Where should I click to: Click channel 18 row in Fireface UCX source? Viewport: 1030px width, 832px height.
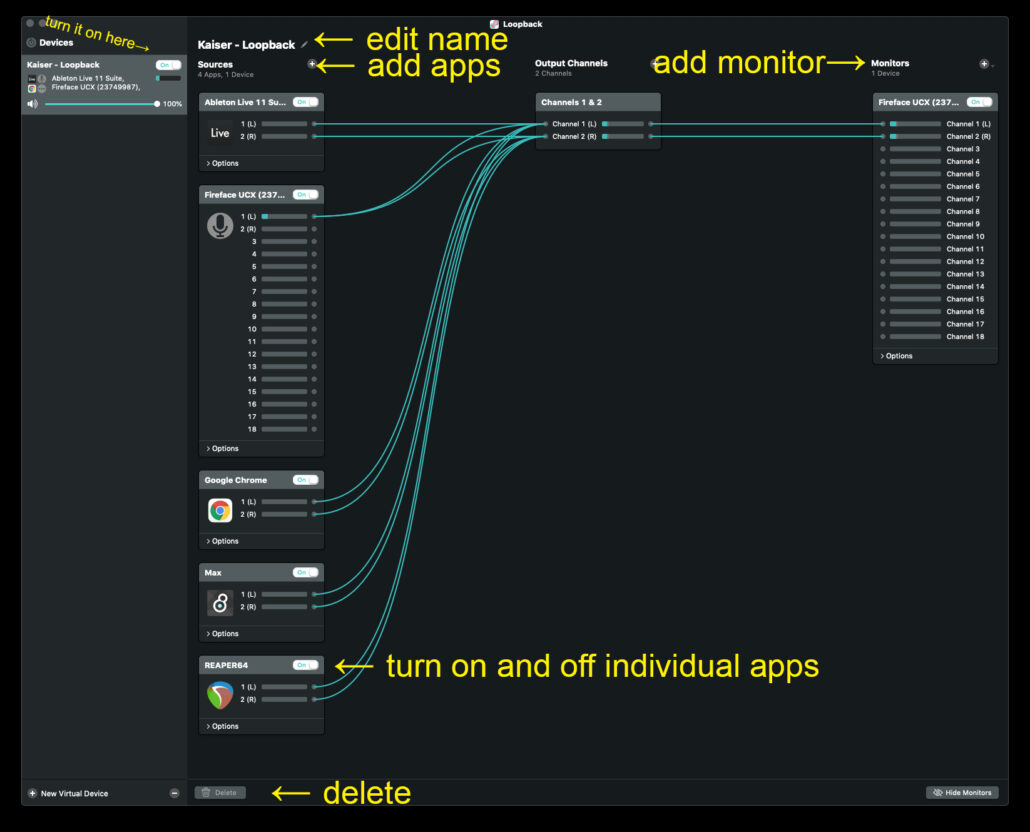282,429
